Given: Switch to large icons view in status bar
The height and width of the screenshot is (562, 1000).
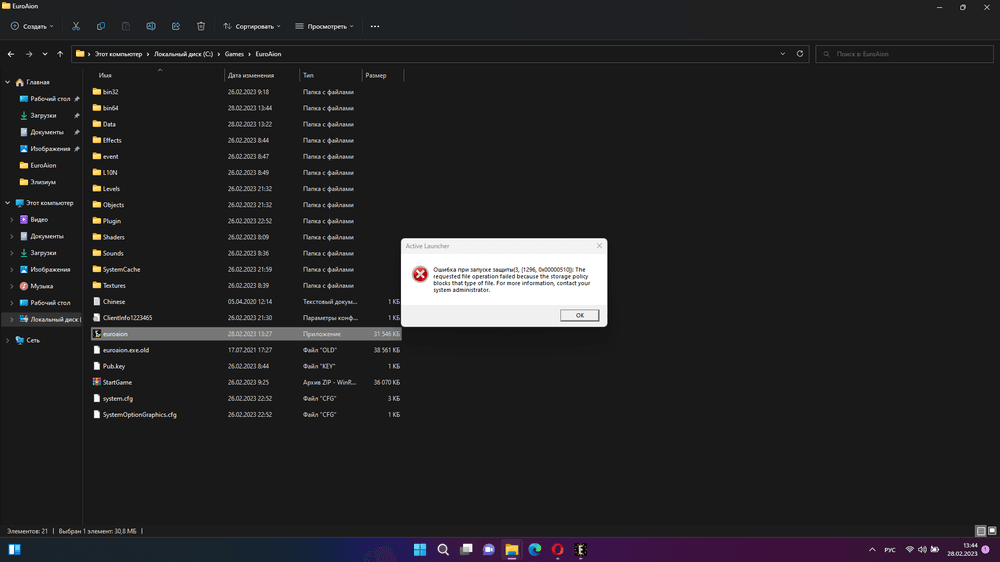Looking at the screenshot, I should tap(991, 530).
